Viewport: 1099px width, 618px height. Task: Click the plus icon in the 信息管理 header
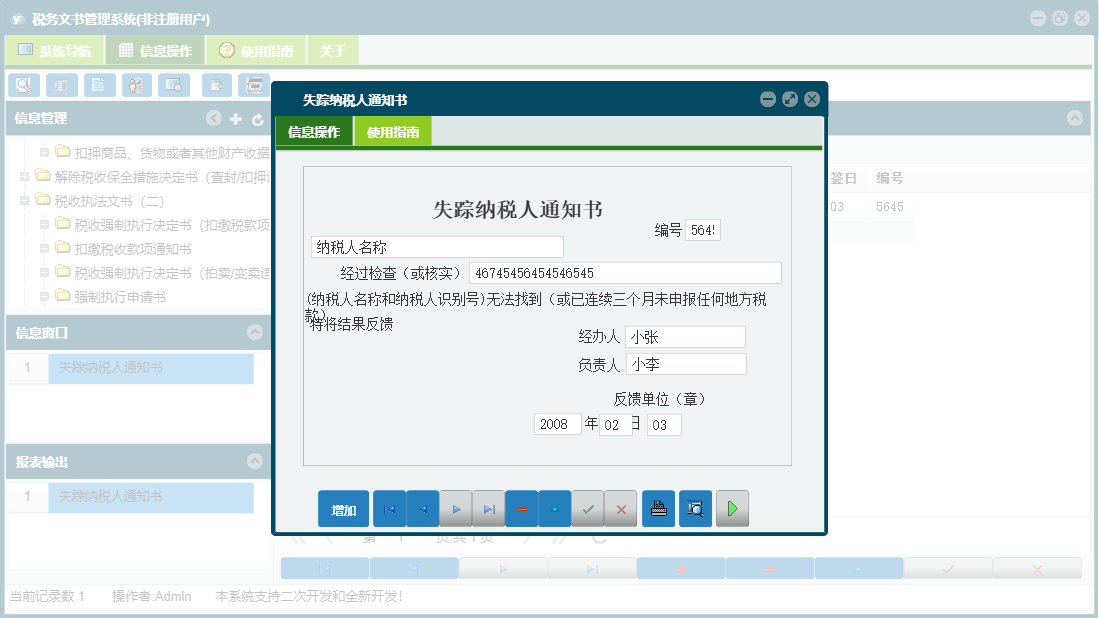pos(236,119)
